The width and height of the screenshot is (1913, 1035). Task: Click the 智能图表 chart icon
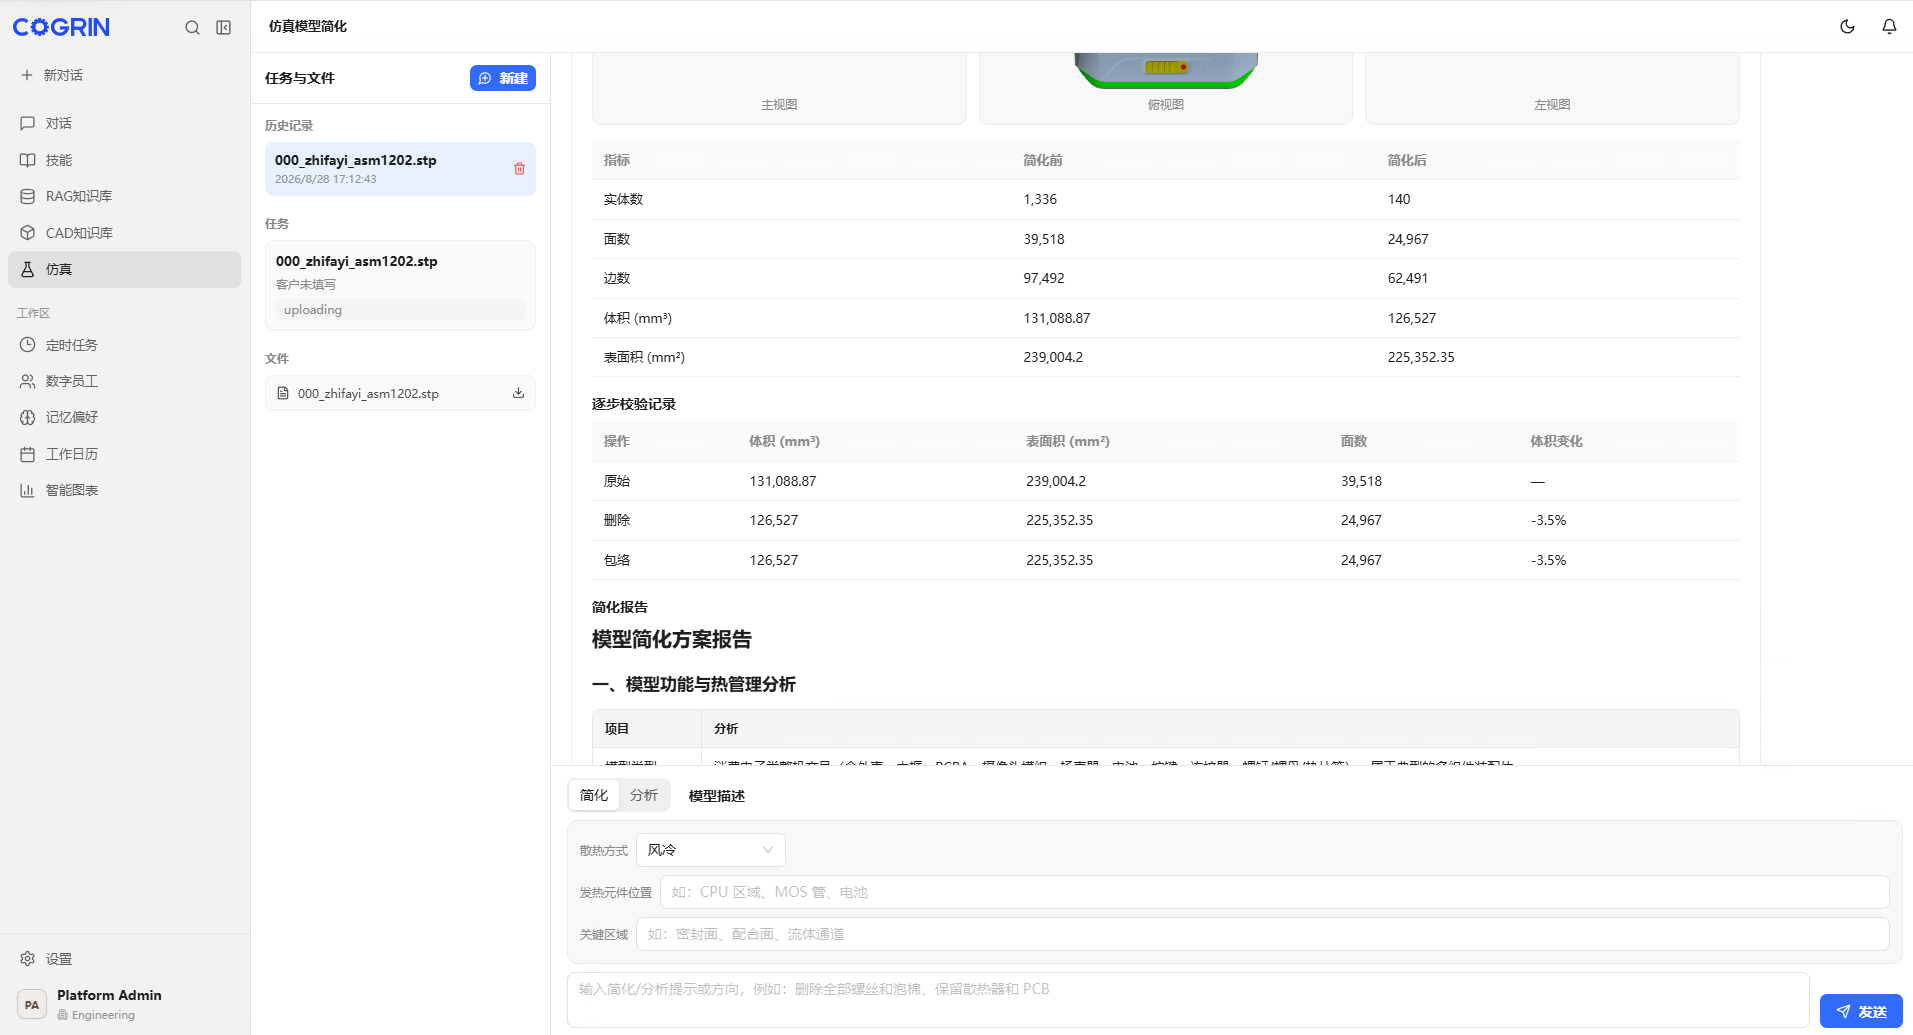tap(28, 490)
